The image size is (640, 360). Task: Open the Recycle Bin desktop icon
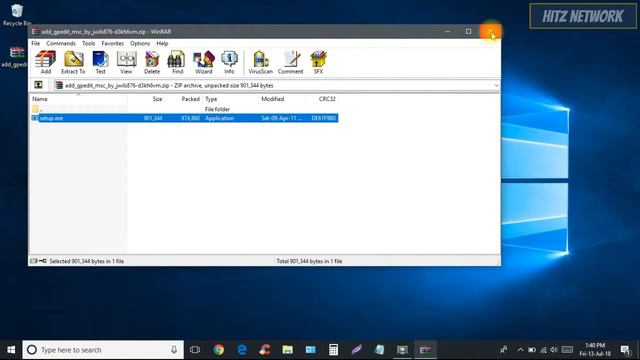(16, 15)
